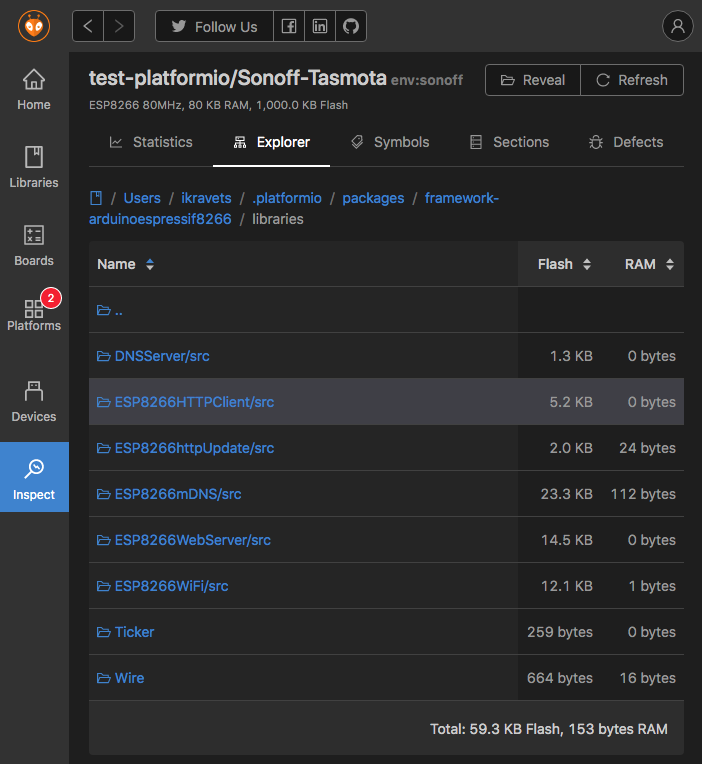Open Devices in the sidebar
This screenshot has width=702, height=764.
(x=34, y=401)
